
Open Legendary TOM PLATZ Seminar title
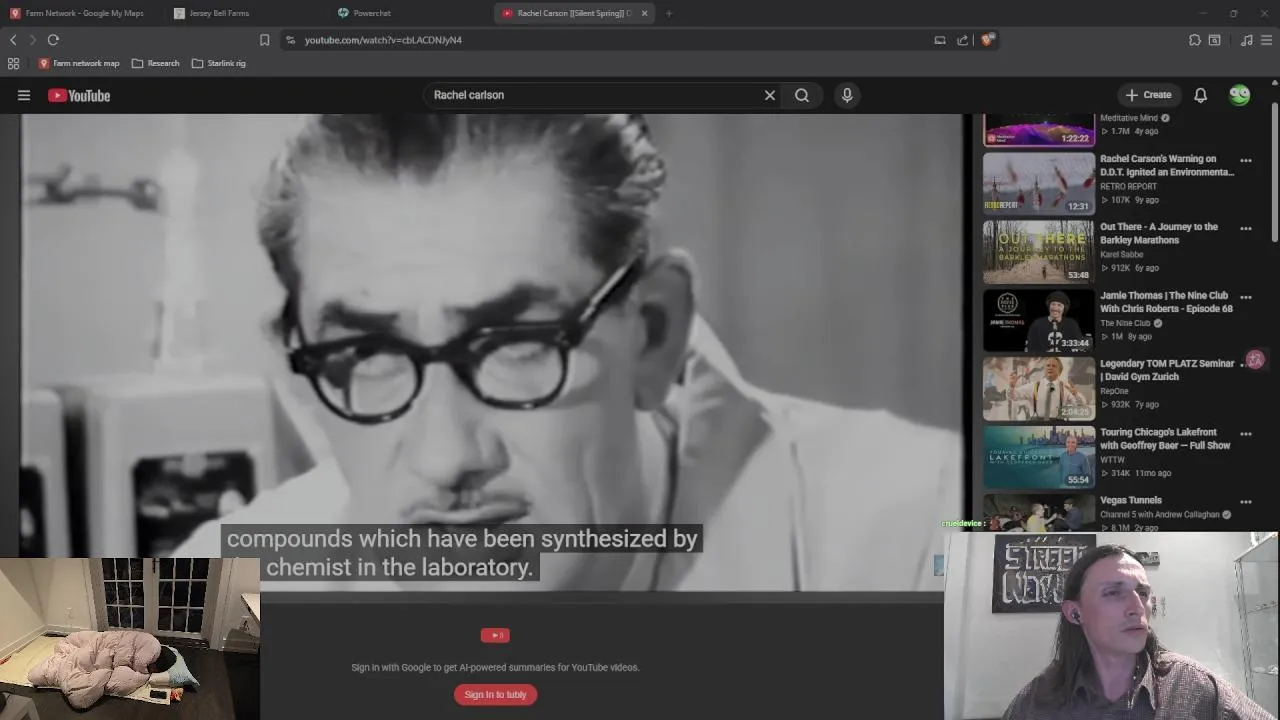pos(1167,370)
